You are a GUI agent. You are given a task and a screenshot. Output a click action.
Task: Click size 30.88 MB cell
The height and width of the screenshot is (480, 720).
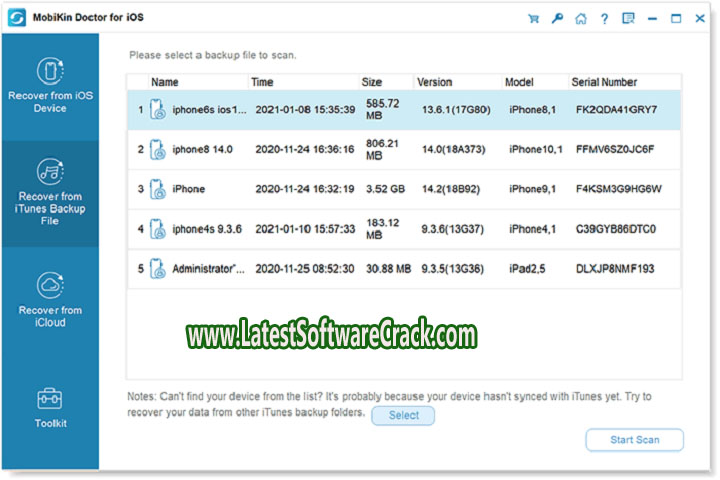pyautogui.click(x=388, y=269)
